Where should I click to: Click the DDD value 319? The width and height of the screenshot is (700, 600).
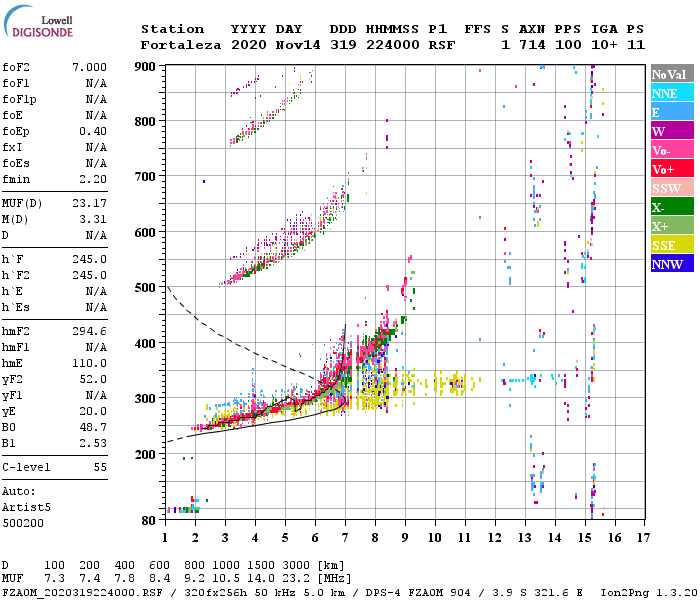[343, 45]
